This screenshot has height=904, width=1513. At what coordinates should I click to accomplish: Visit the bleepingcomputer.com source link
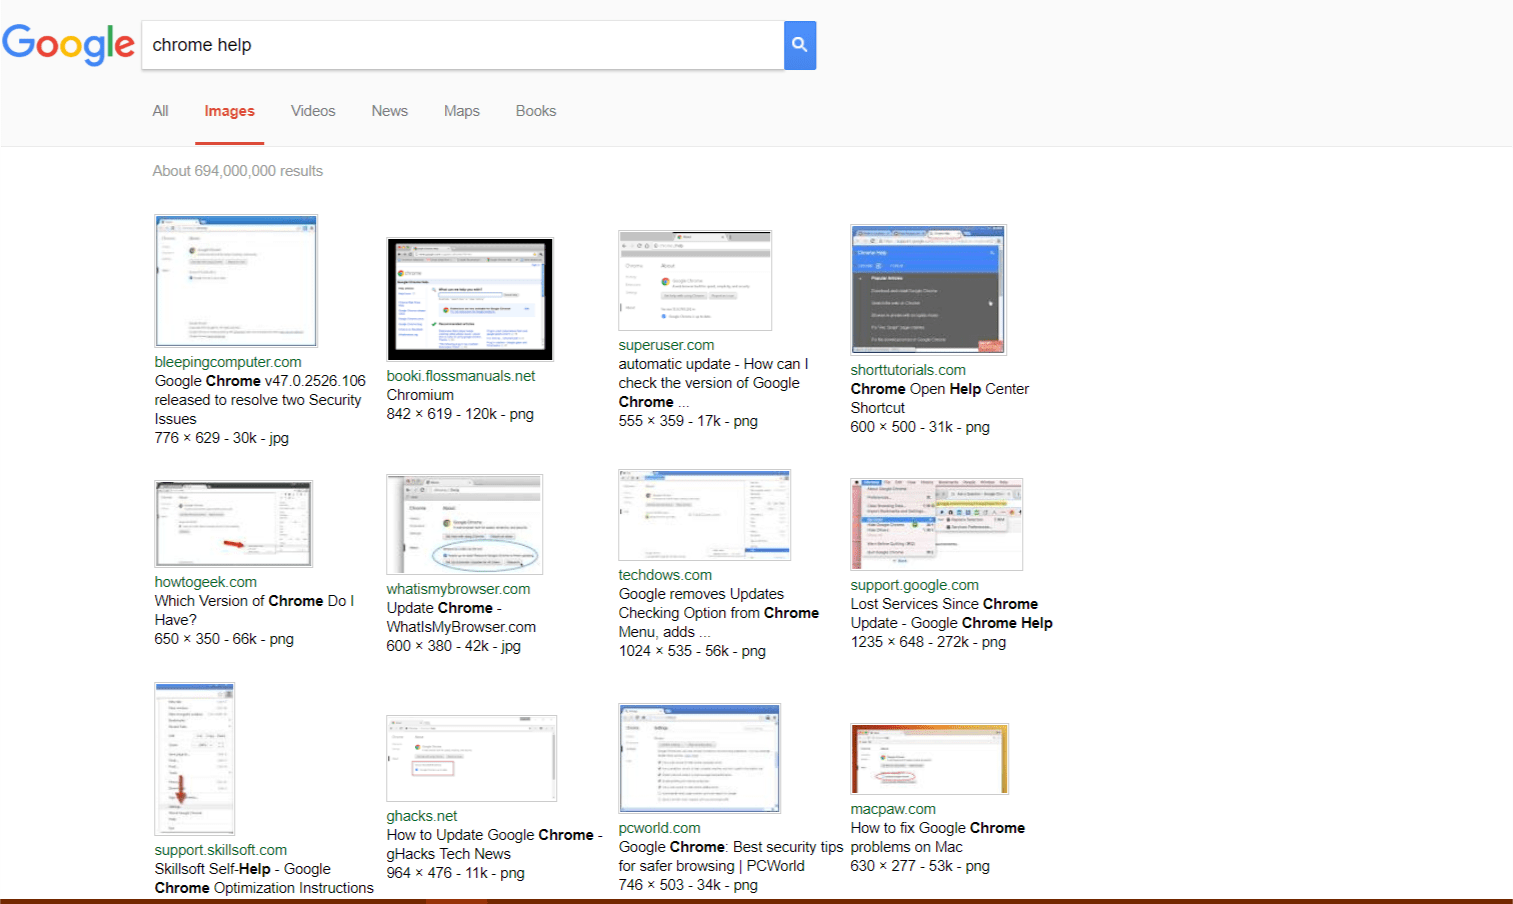228,362
